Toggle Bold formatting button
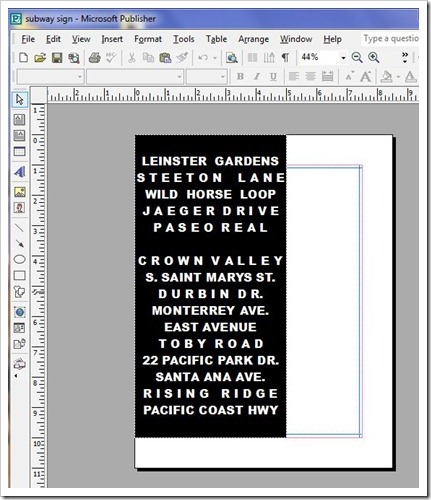Viewport: 431px width, 500px height. pos(240,77)
